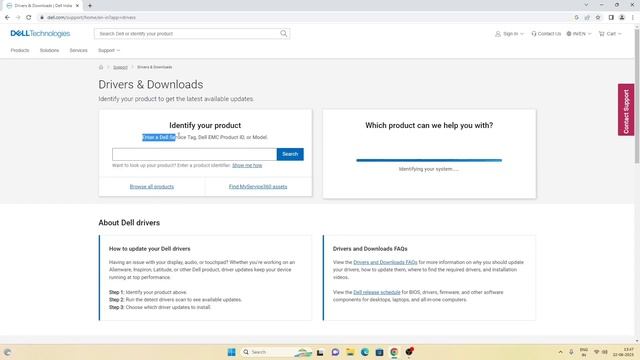Image resolution: width=640 pixels, height=360 pixels.
Task: Close the Drivers & Downloads tab
Action: point(77,6)
